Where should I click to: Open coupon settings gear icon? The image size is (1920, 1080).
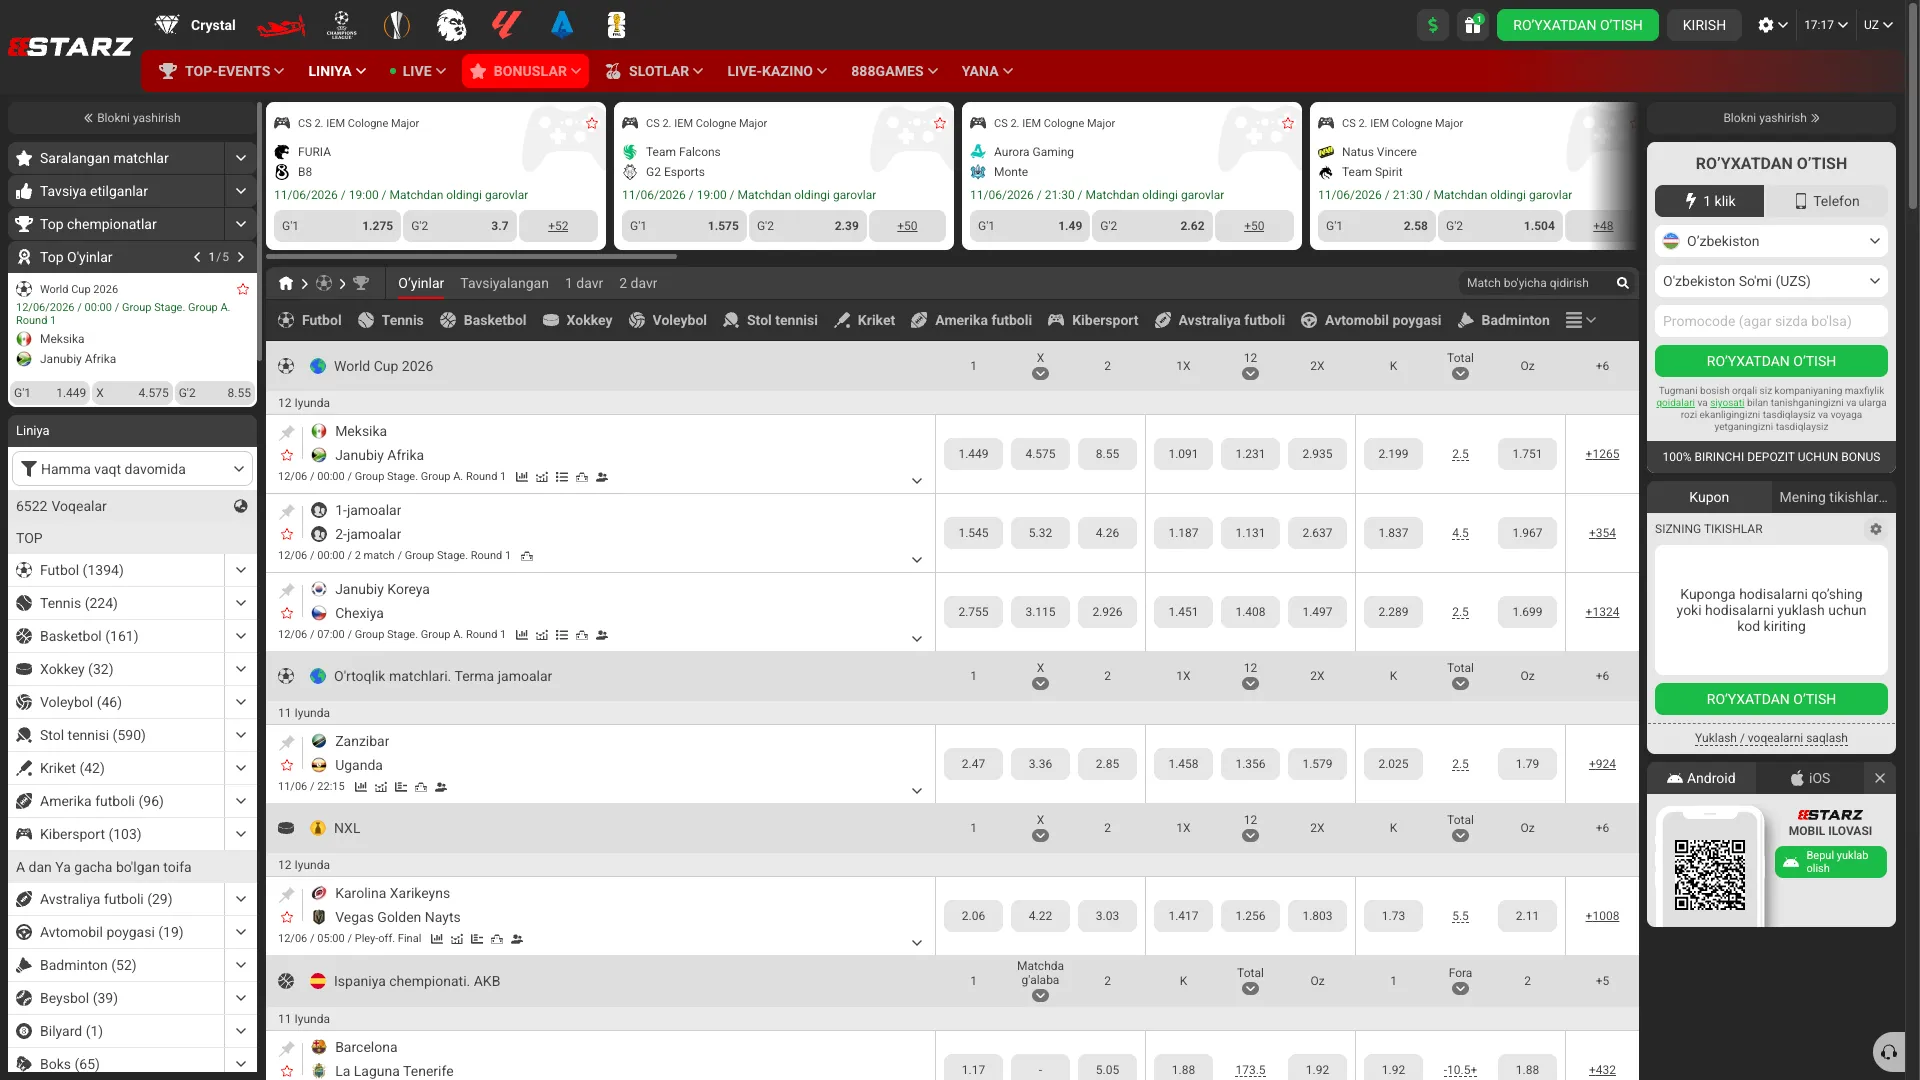click(x=1876, y=529)
